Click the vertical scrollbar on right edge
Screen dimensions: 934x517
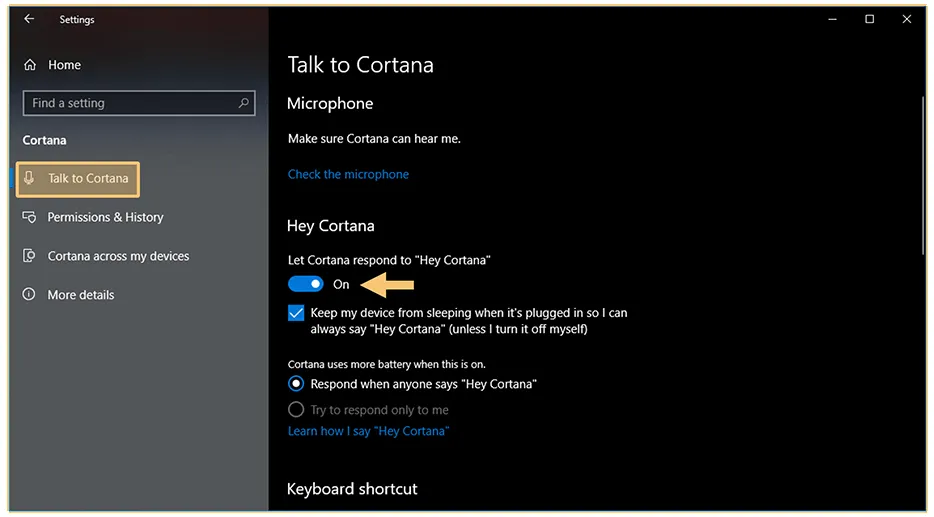(923, 176)
